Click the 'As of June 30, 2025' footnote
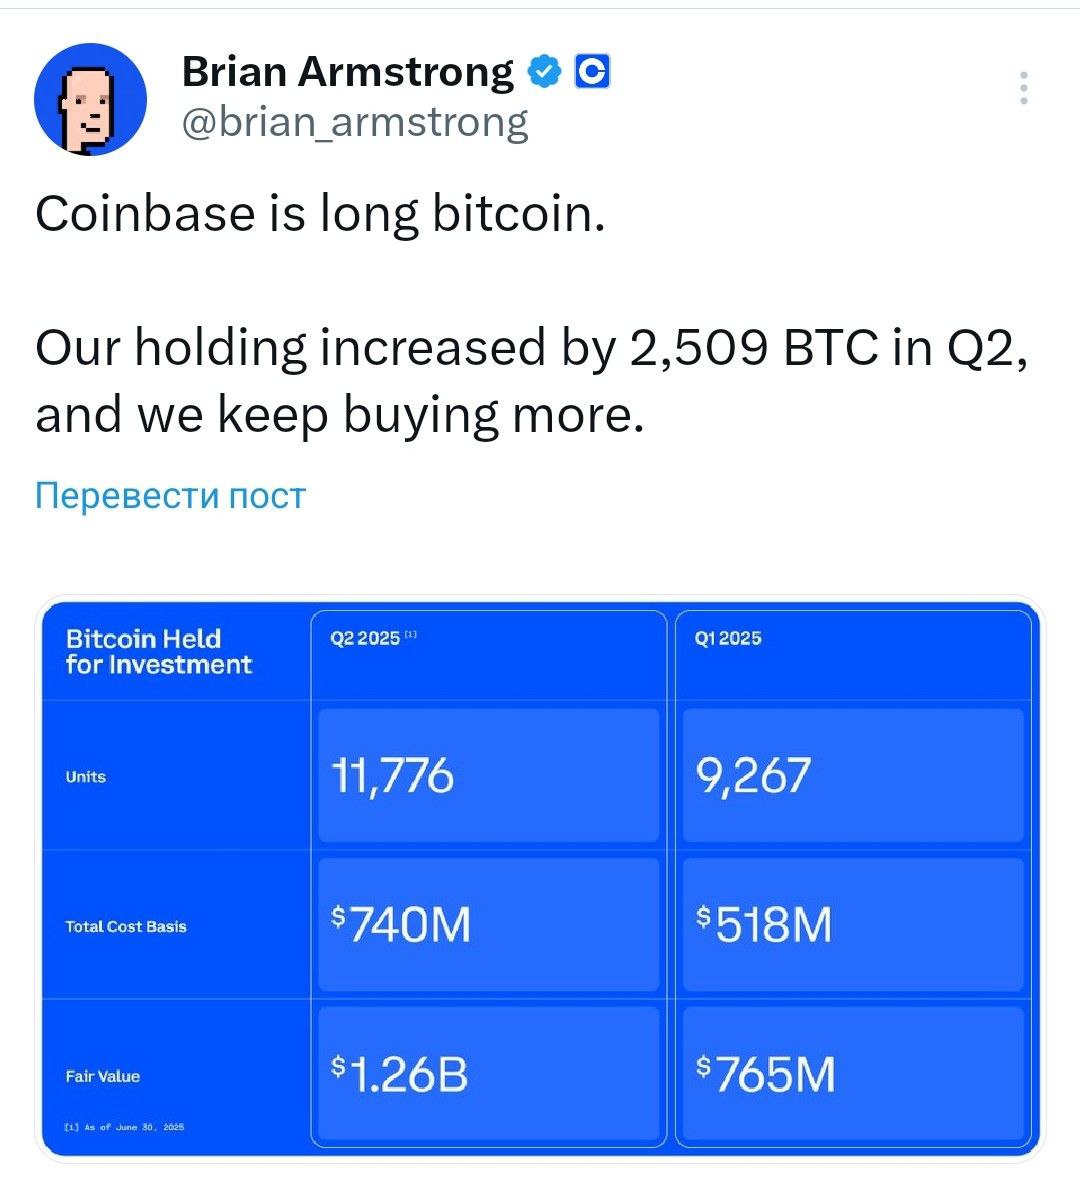Screen dimensions: 1080x1186 tap(125, 1126)
